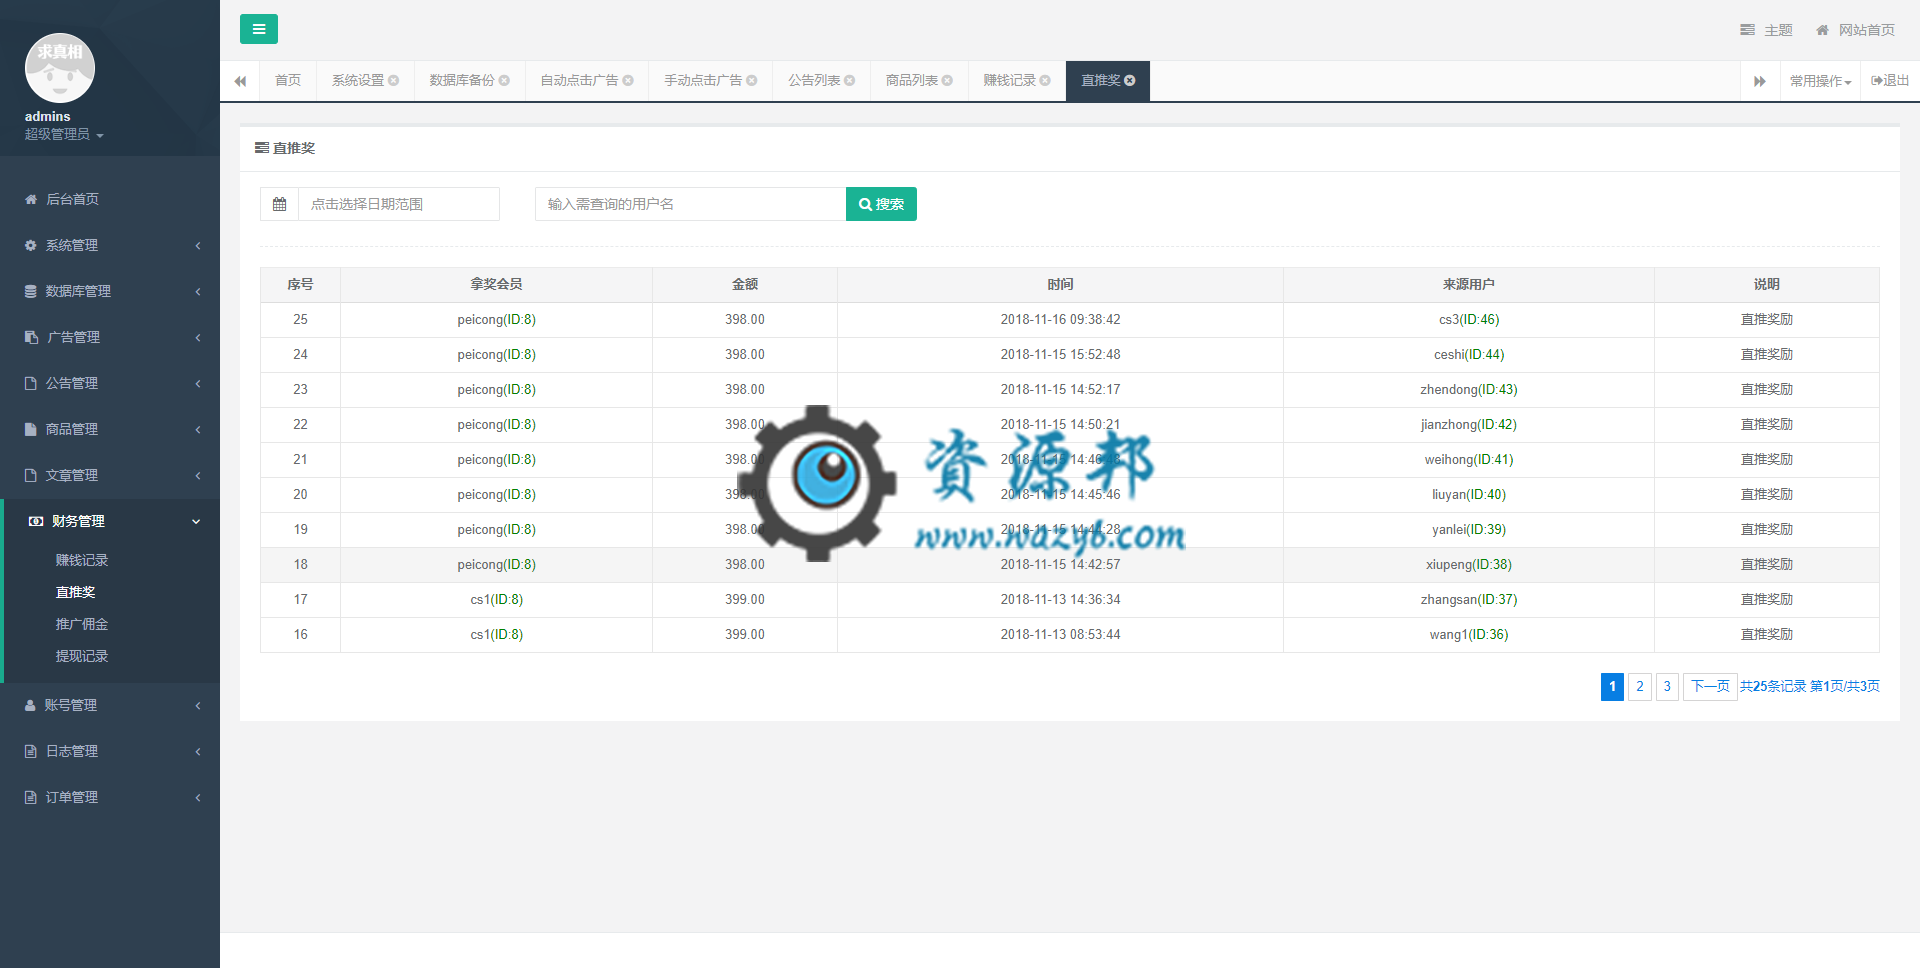1920x968 pixels.
Task: Close the 系统设置 tab
Action: pyautogui.click(x=394, y=80)
